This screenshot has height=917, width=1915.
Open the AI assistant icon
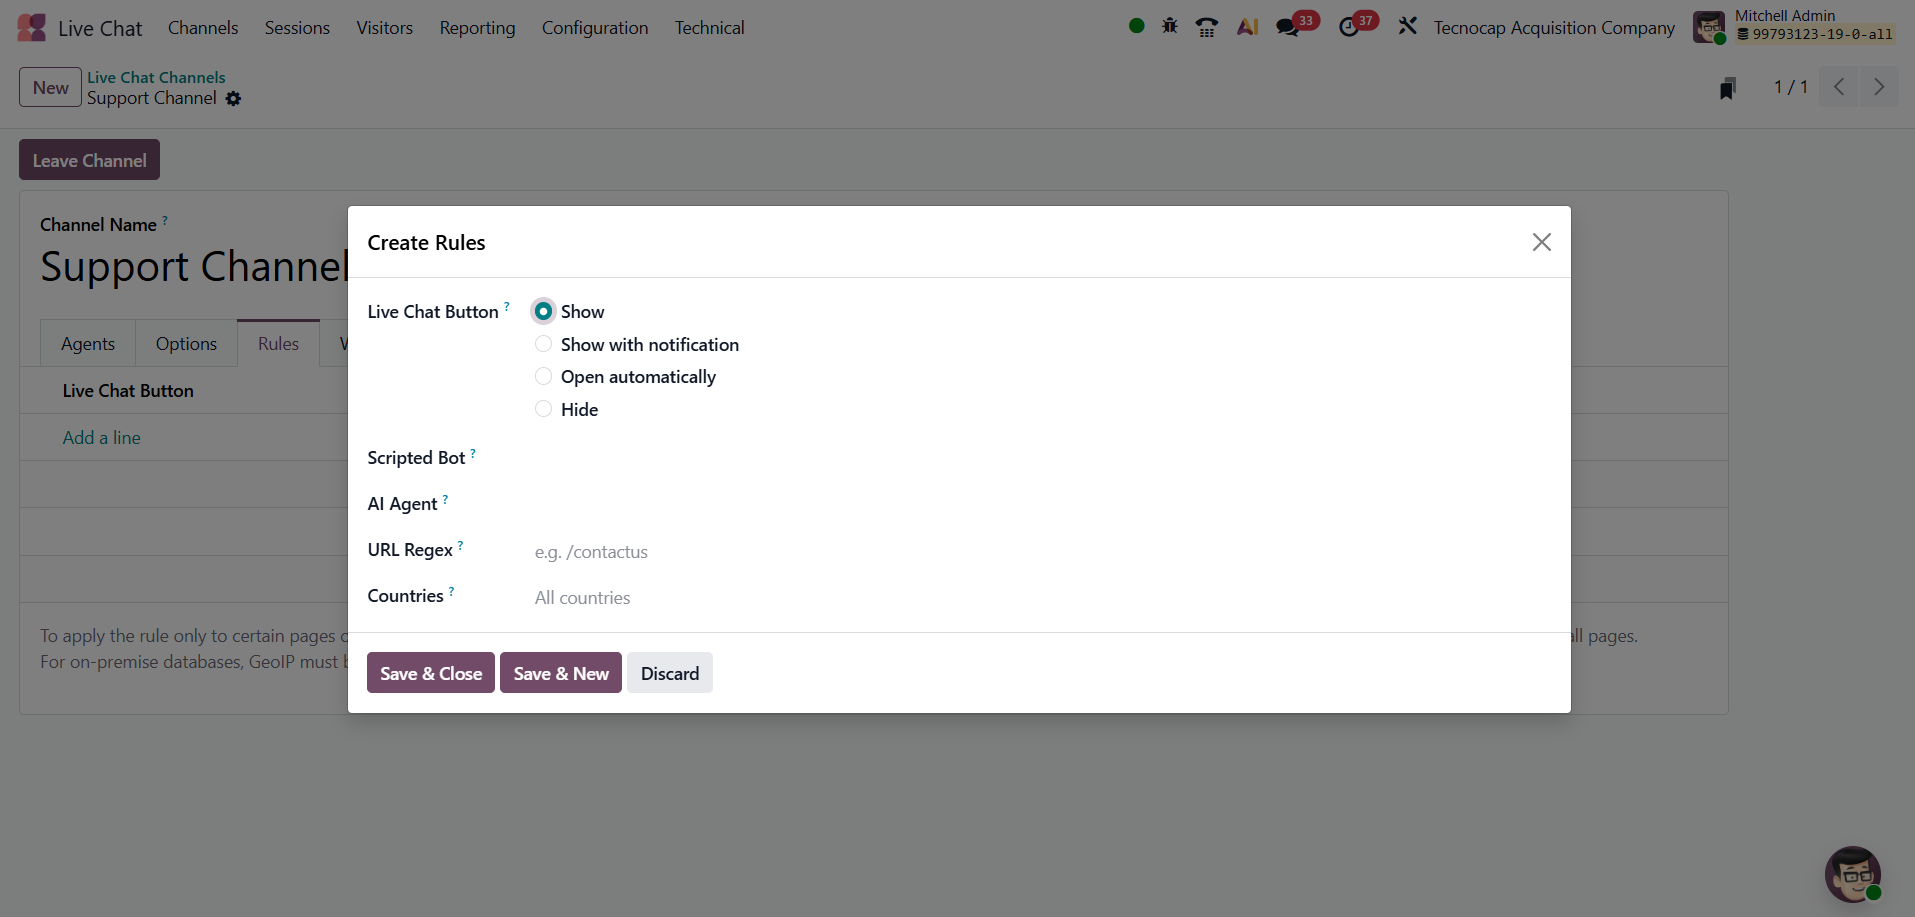point(1247,27)
